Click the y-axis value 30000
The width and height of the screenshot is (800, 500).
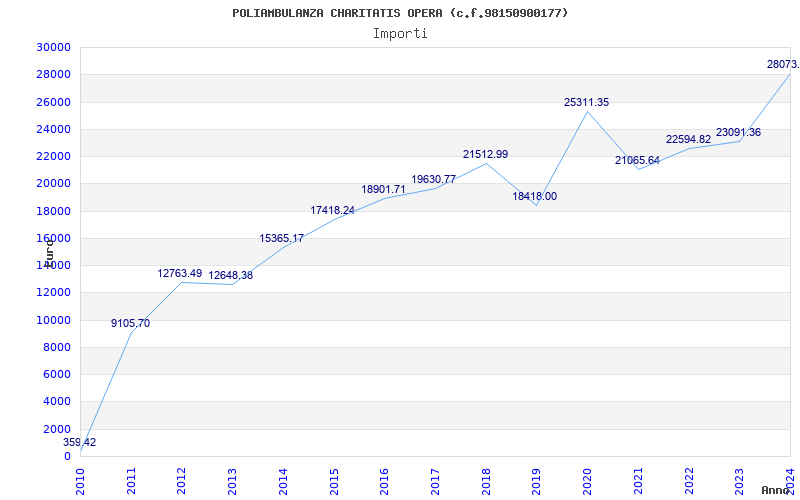[54, 47]
